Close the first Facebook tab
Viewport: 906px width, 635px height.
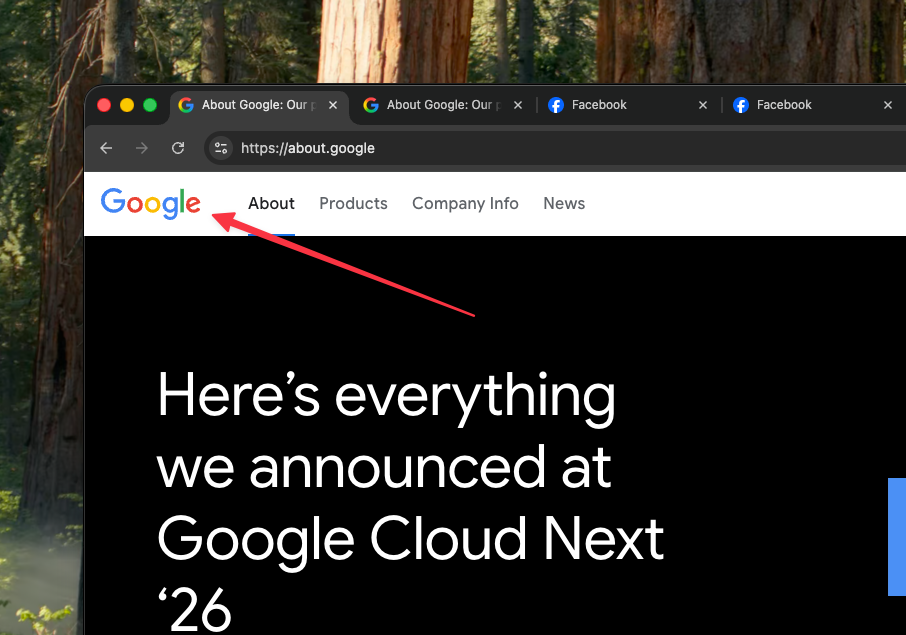(703, 105)
